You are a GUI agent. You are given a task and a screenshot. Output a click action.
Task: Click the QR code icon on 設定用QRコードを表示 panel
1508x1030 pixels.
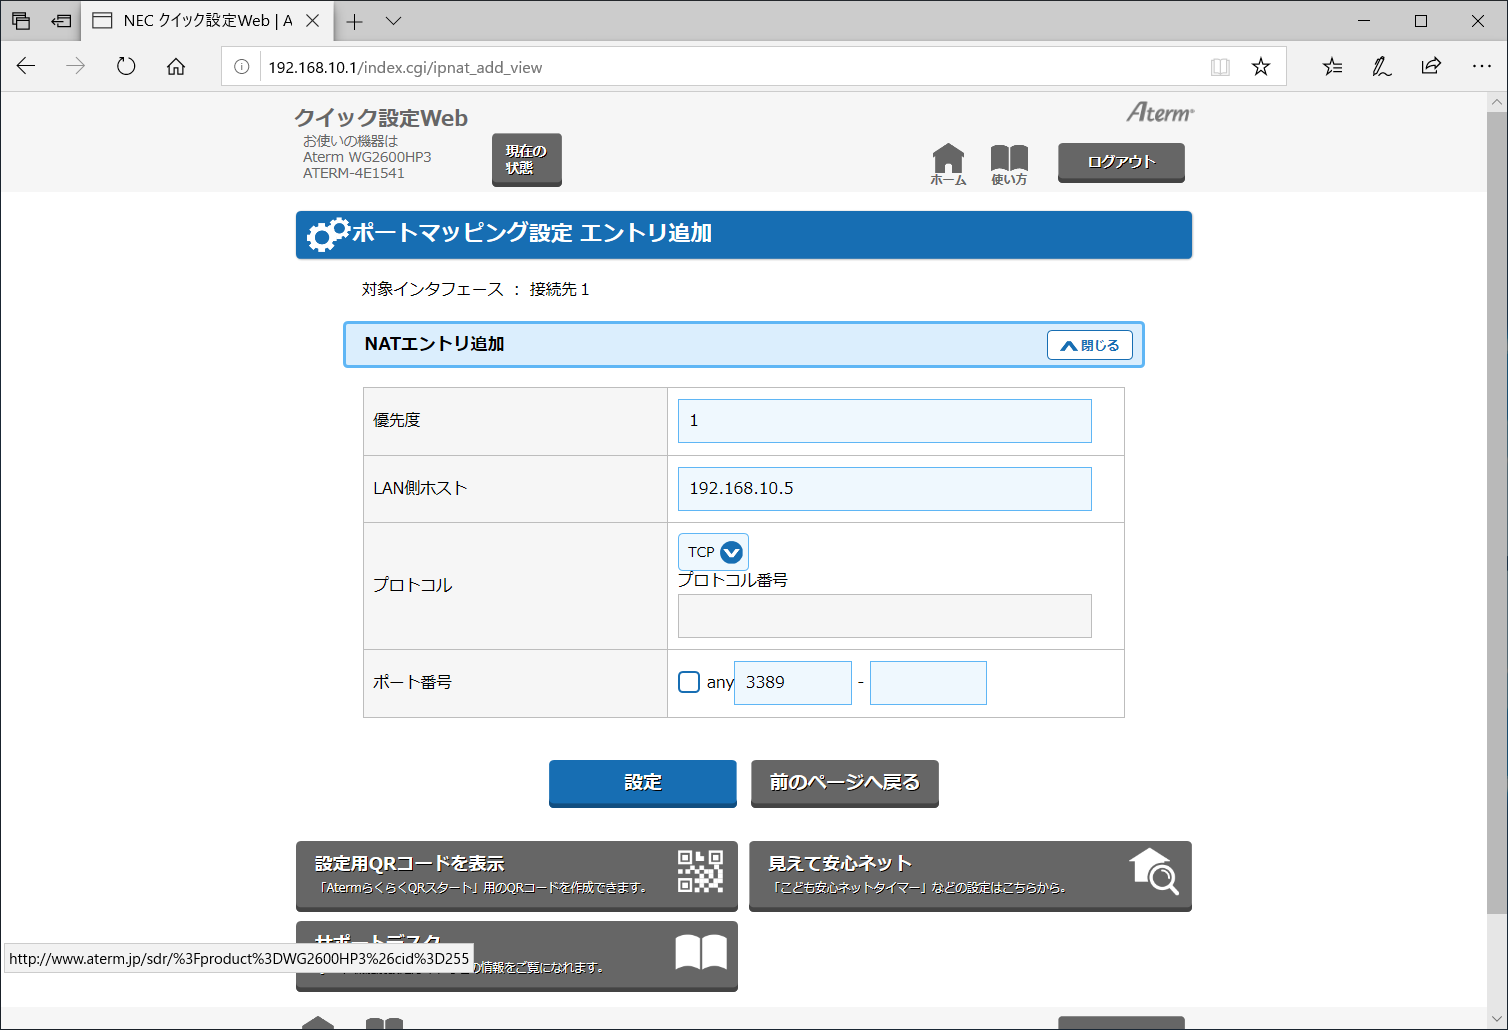coord(699,872)
